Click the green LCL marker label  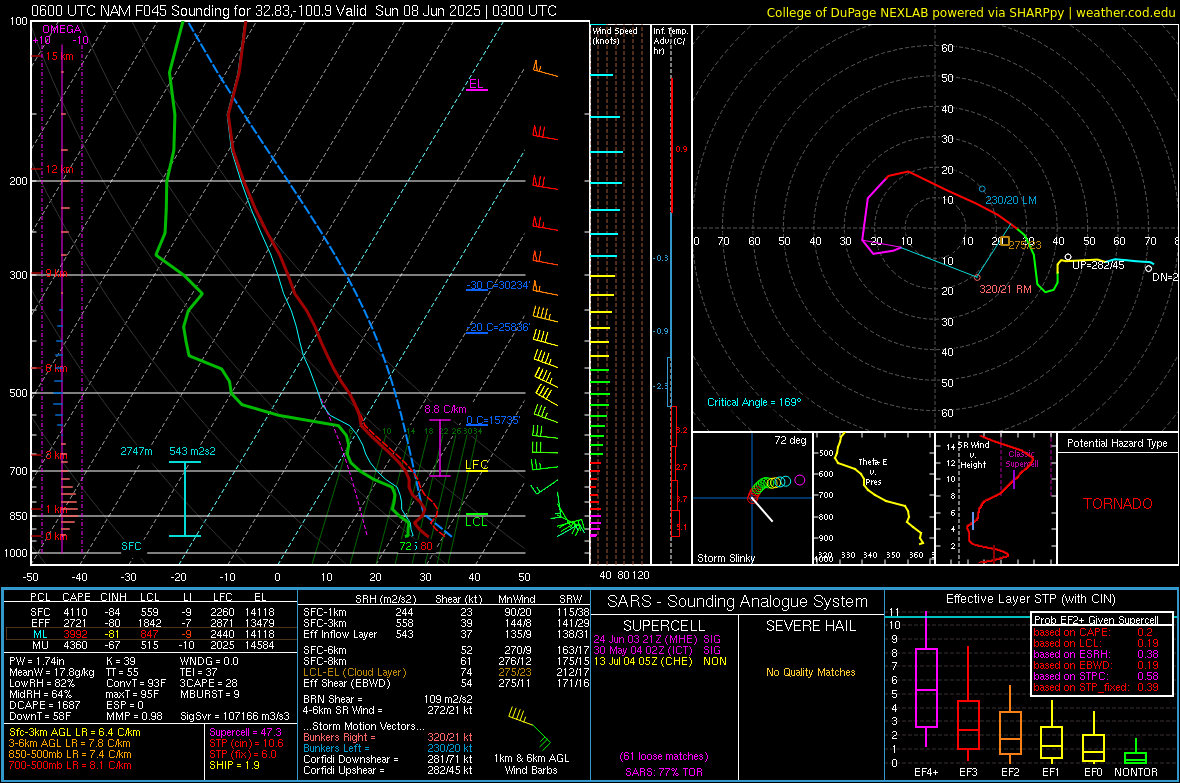476,521
